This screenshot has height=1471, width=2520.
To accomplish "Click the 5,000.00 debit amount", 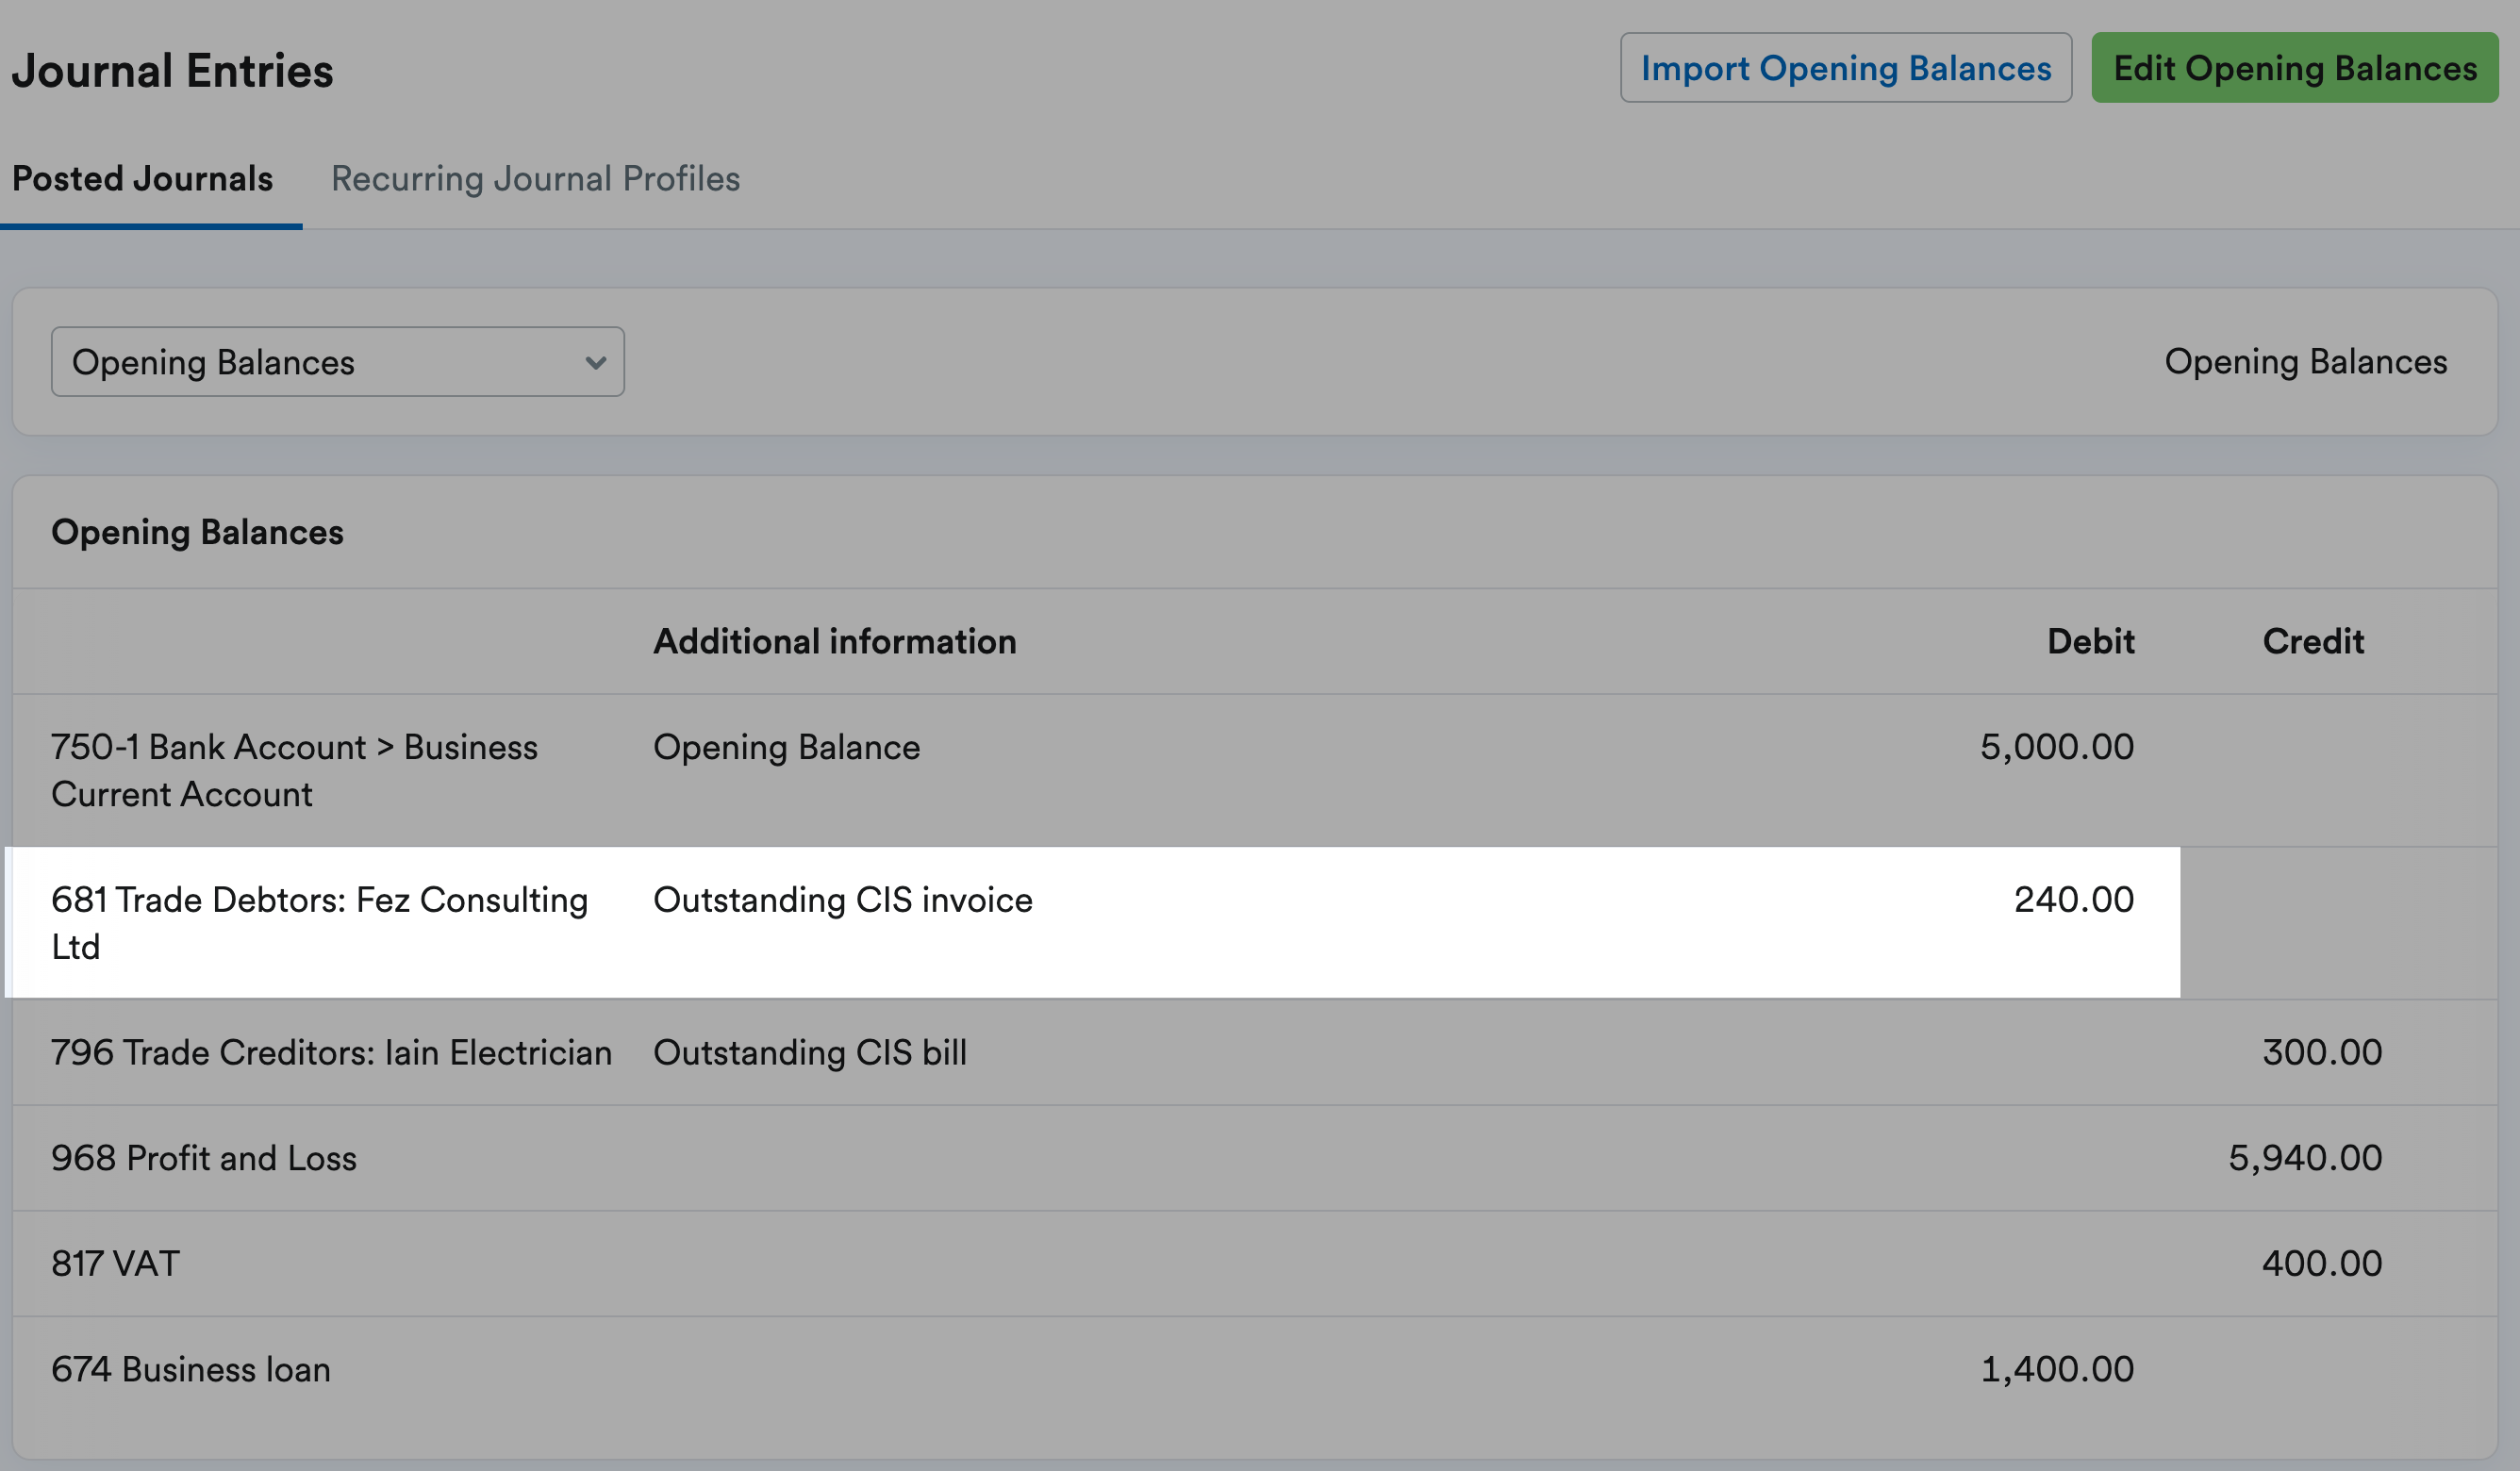I will [2056, 747].
